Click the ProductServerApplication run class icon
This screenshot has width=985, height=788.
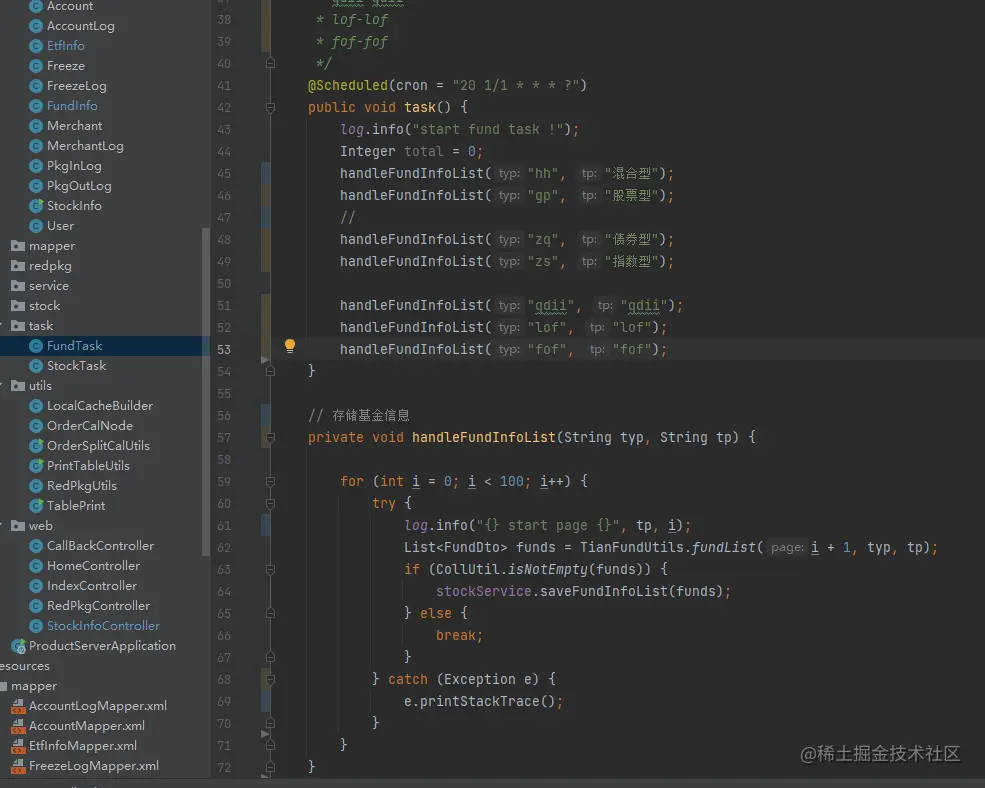(19, 646)
